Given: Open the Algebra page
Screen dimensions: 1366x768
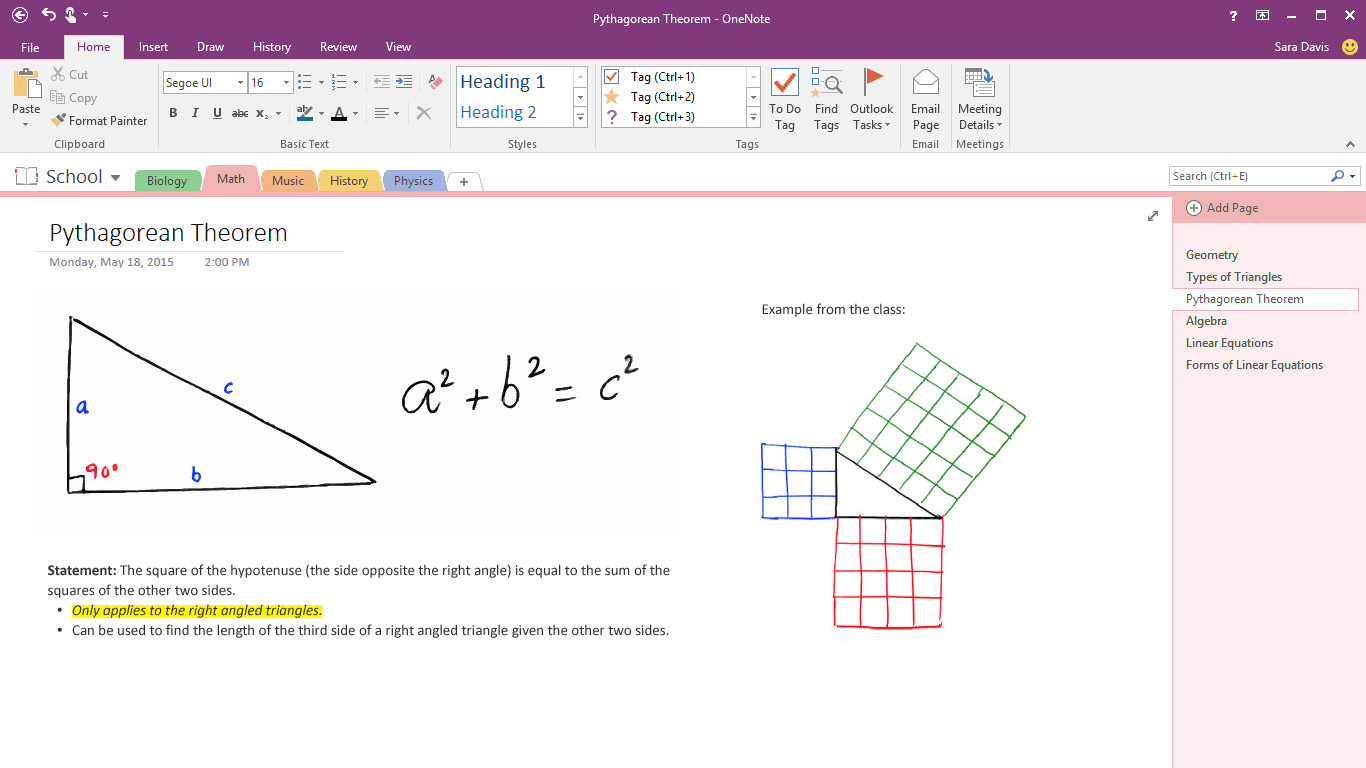Looking at the screenshot, I should pyautogui.click(x=1206, y=320).
